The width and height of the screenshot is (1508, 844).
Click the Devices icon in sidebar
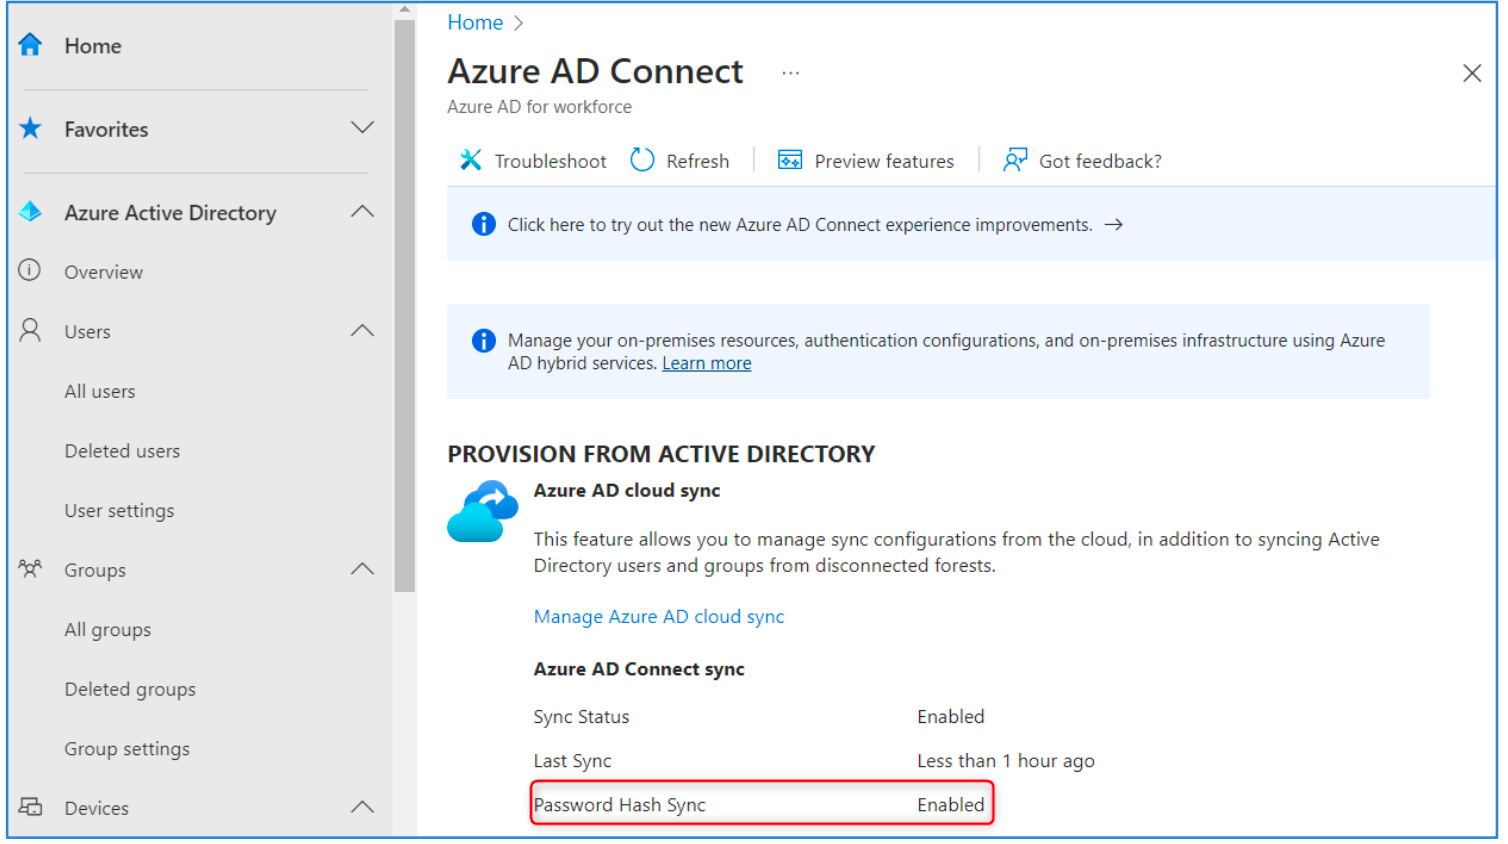pyautogui.click(x=30, y=807)
